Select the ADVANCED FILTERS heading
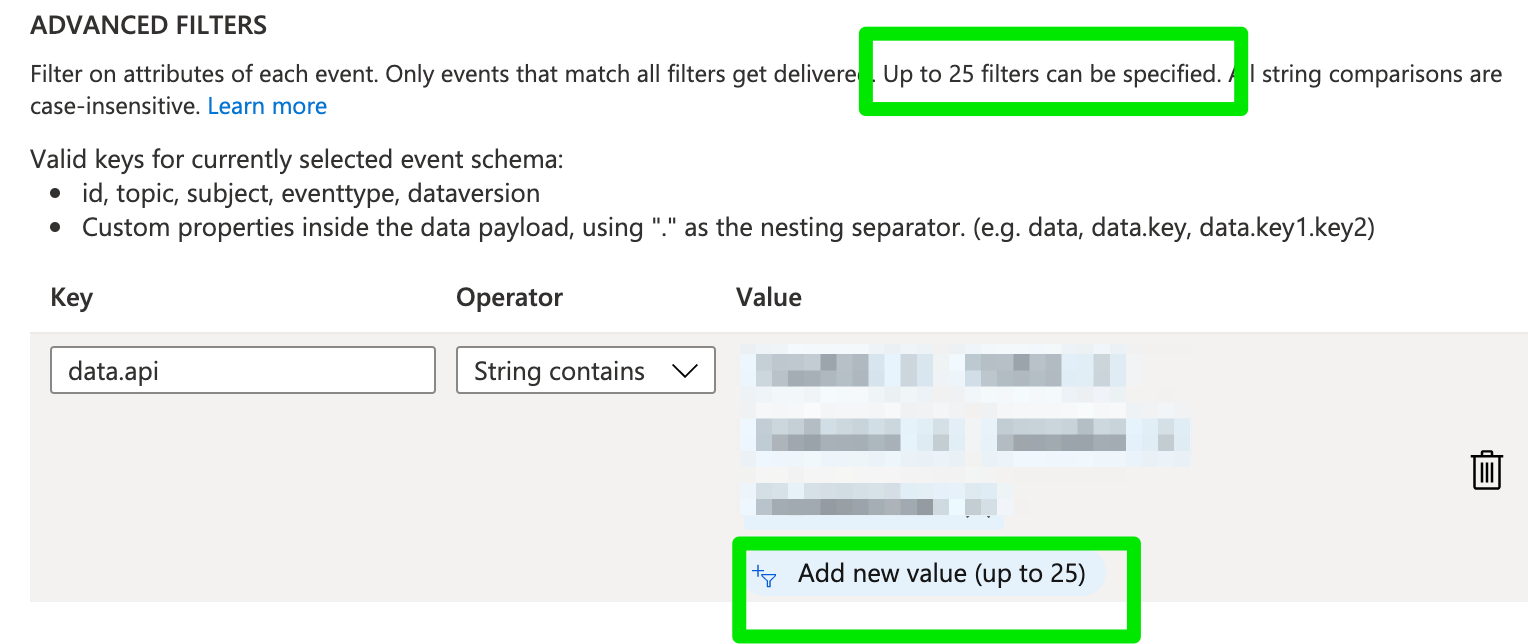 point(148,24)
